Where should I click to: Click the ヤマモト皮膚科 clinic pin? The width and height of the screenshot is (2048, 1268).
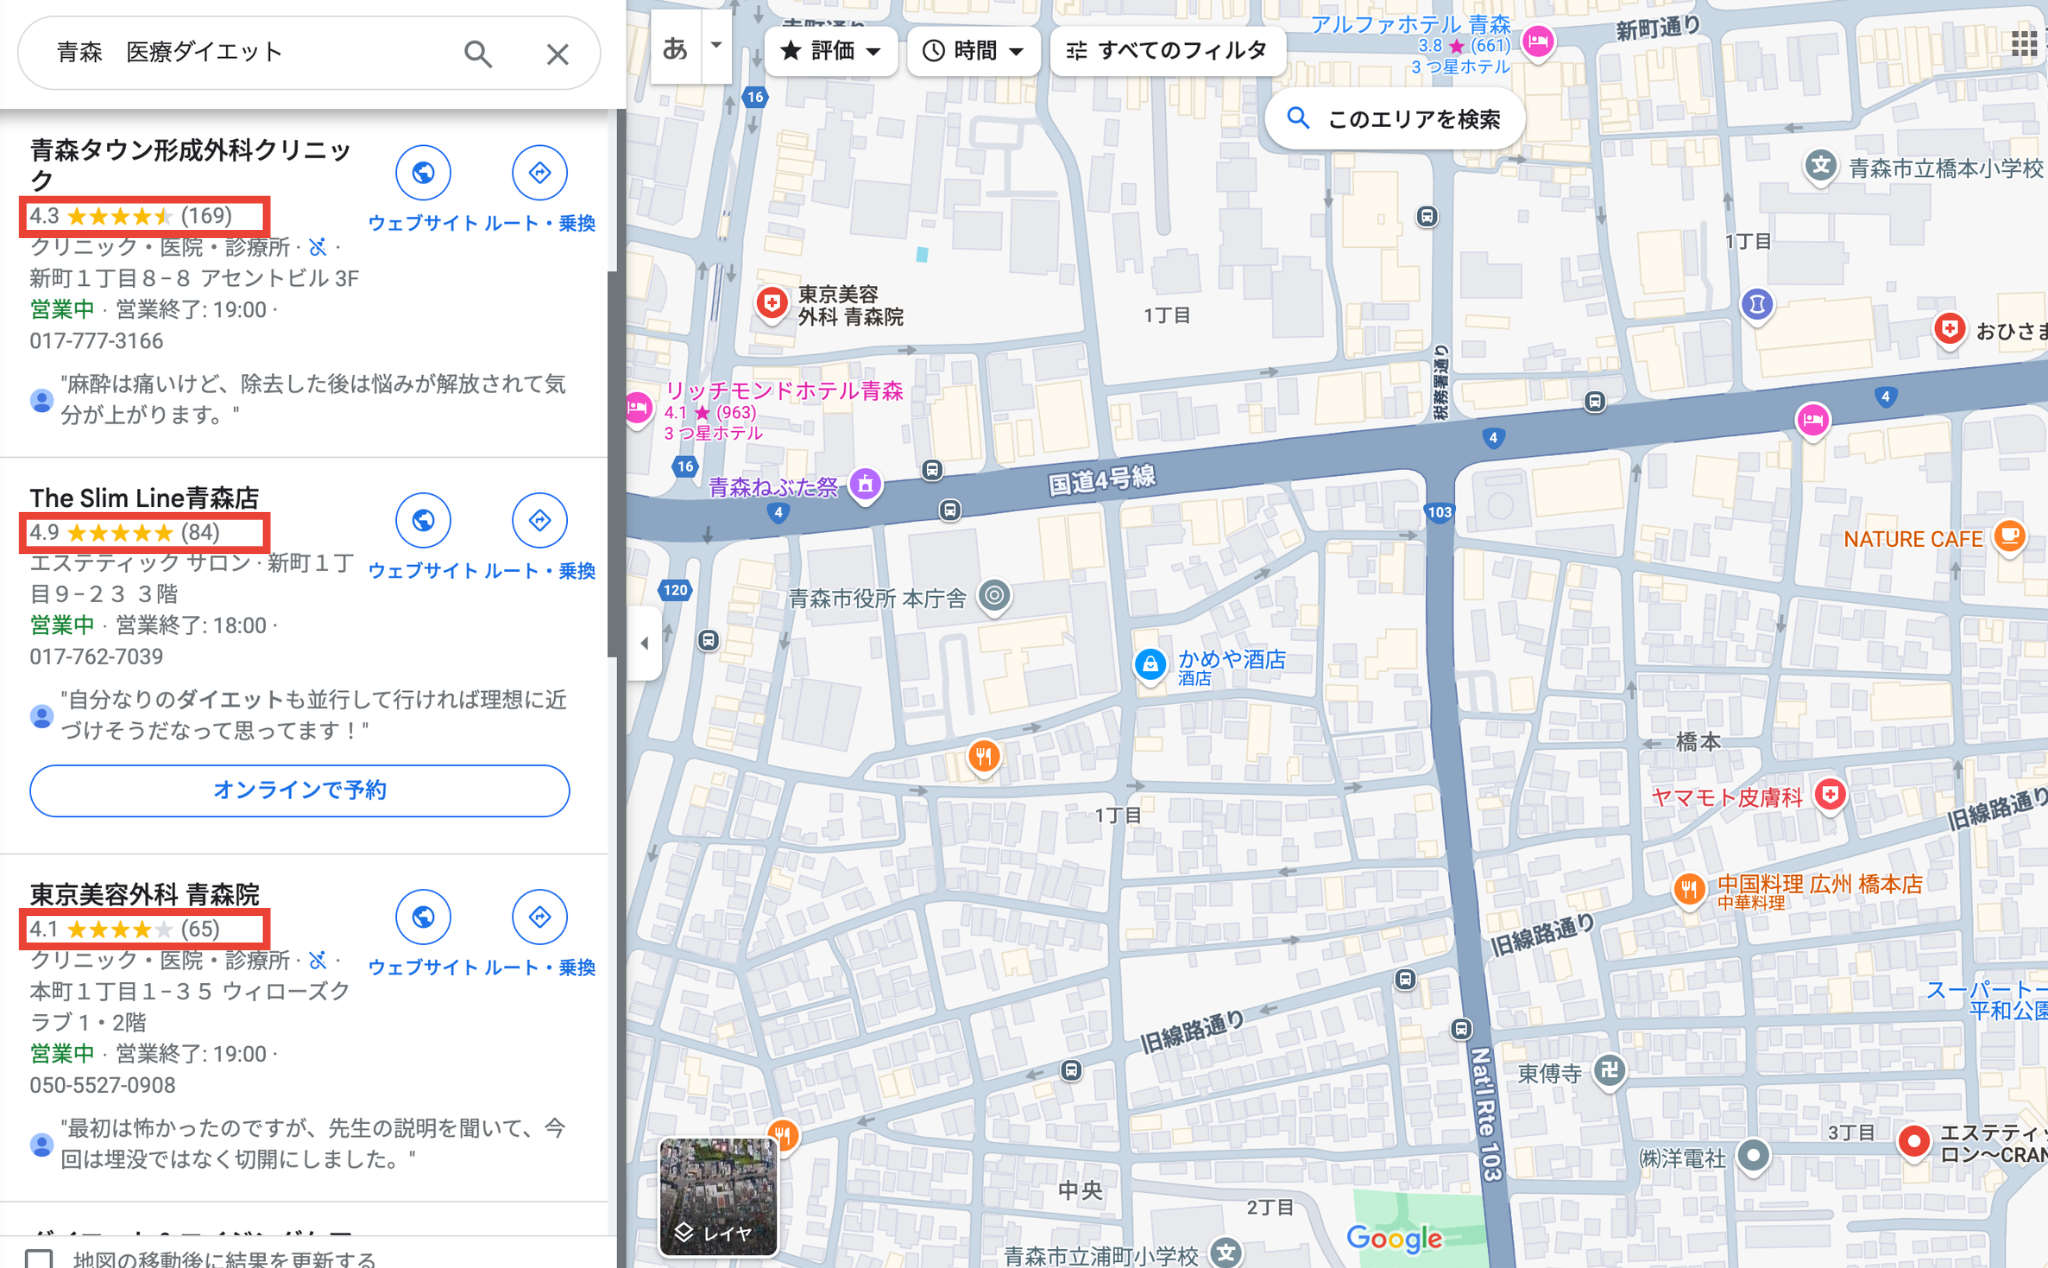[1830, 796]
